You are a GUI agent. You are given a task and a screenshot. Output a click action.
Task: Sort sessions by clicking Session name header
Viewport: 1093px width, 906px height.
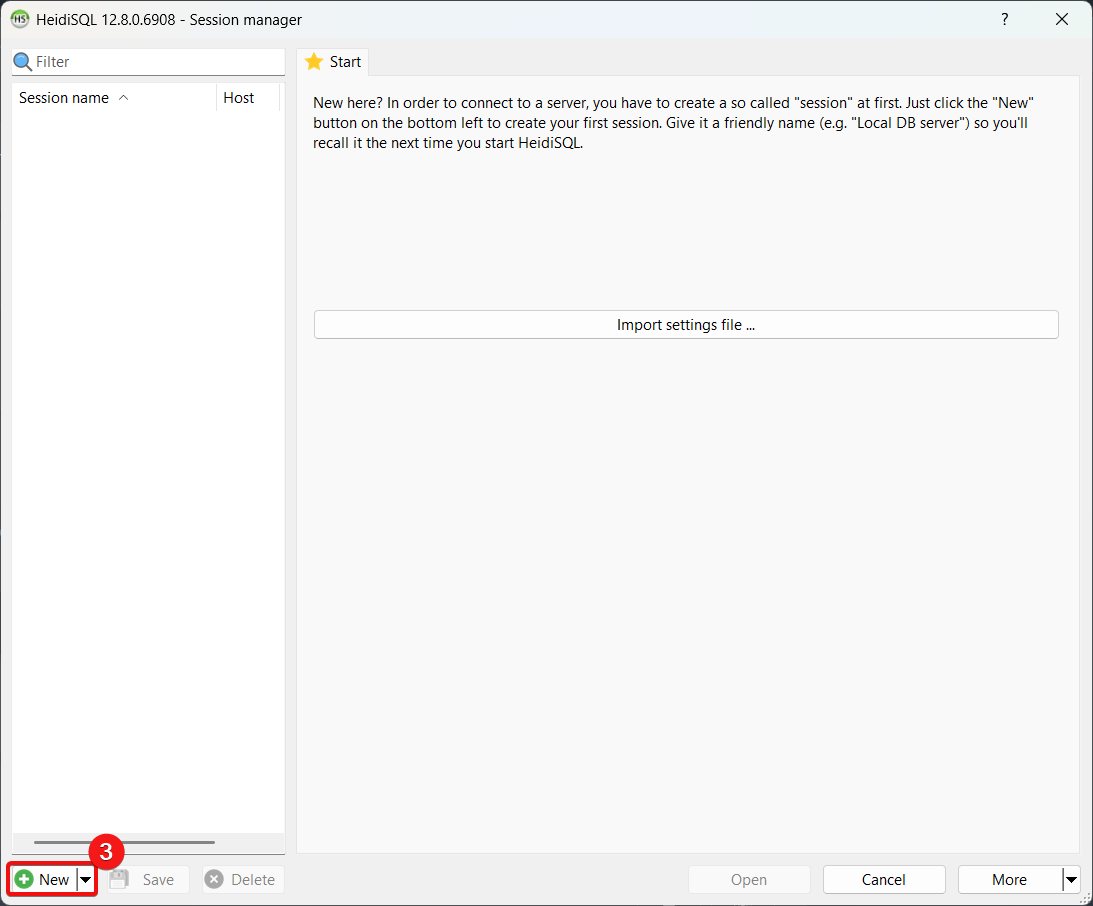(65, 97)
